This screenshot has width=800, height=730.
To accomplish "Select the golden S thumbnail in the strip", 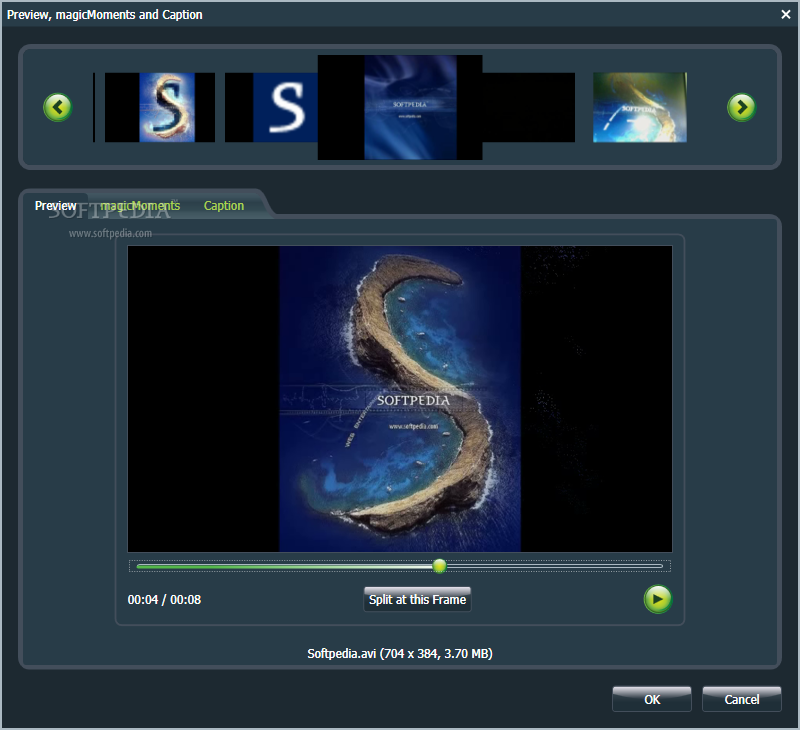I will pyautogui.click(x=160, y=107).
